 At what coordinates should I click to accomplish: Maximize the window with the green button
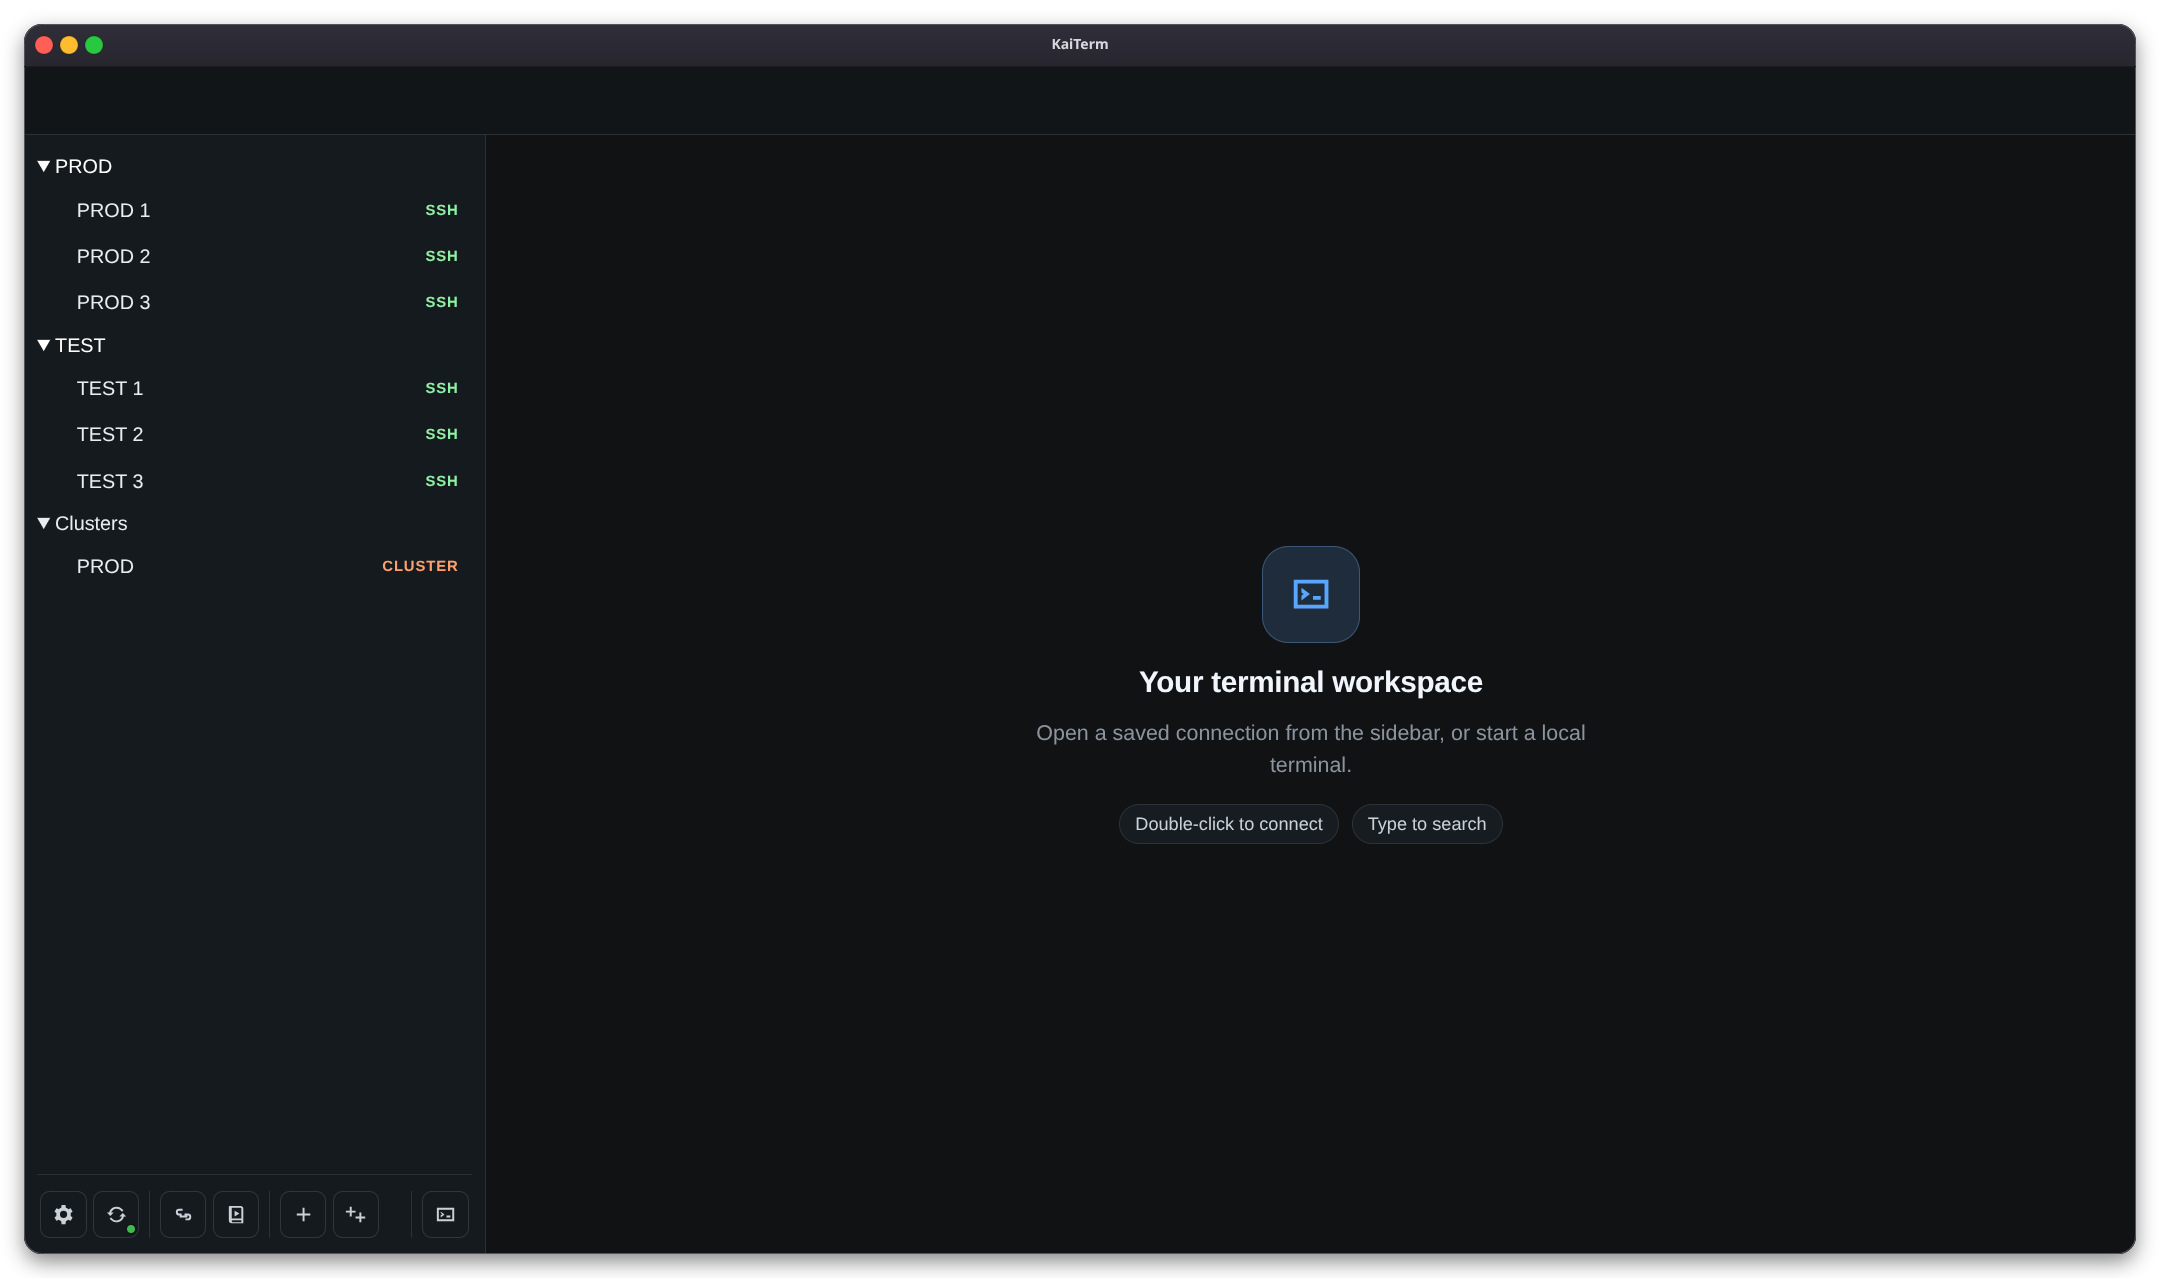click(x=94, y=45)
